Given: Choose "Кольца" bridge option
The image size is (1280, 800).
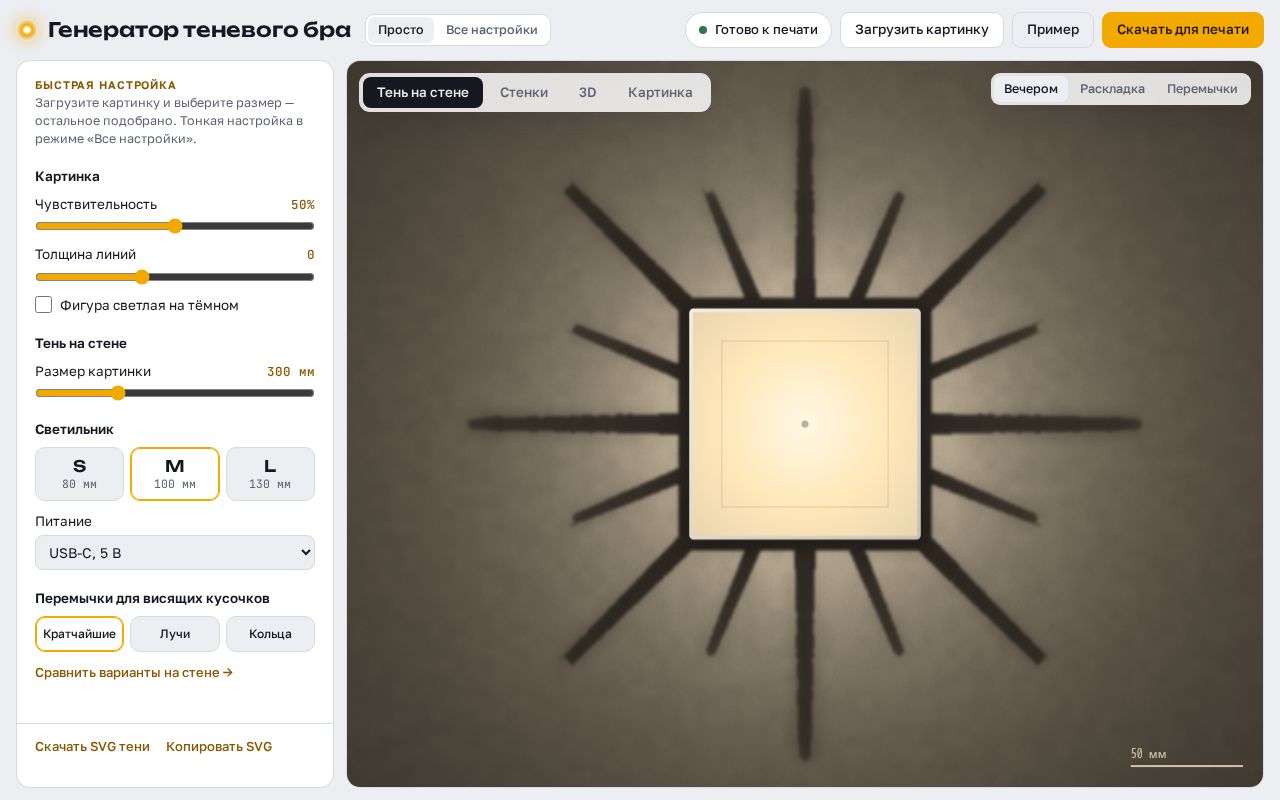Looking at the screenshot, I should tap(270, 634).
